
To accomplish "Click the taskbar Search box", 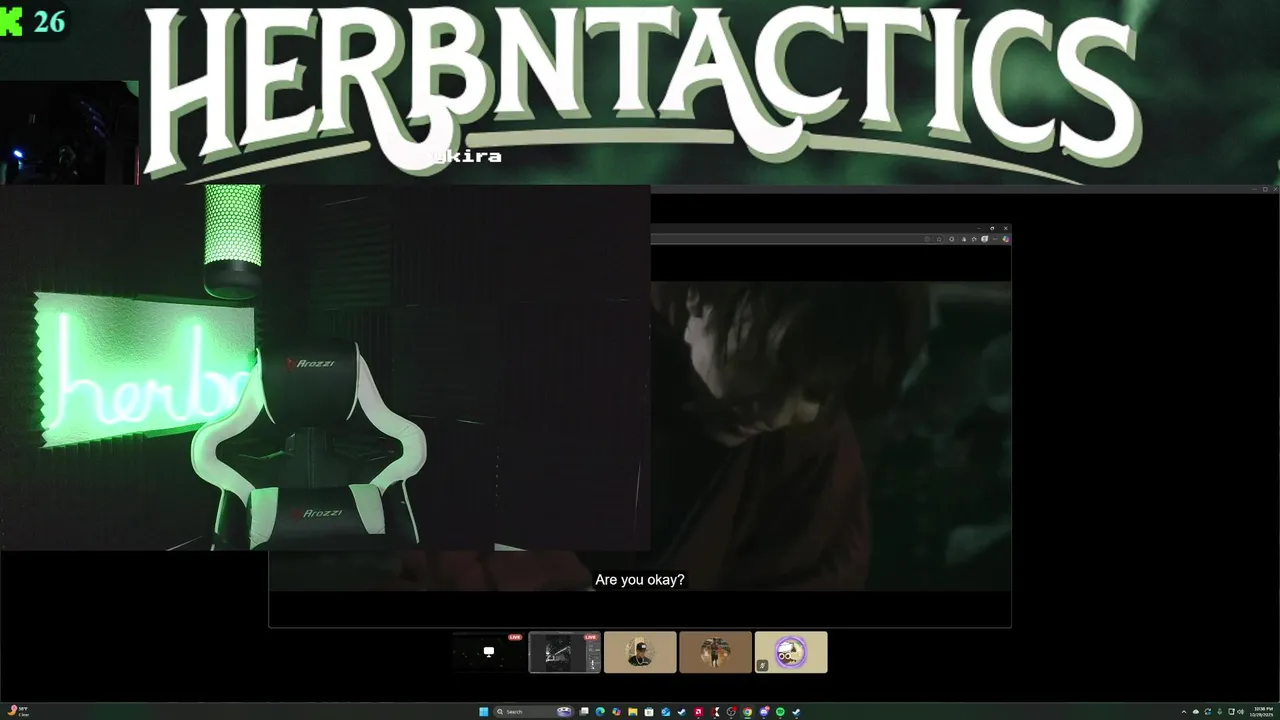I will pyautogui.click(x=535, y=712).
